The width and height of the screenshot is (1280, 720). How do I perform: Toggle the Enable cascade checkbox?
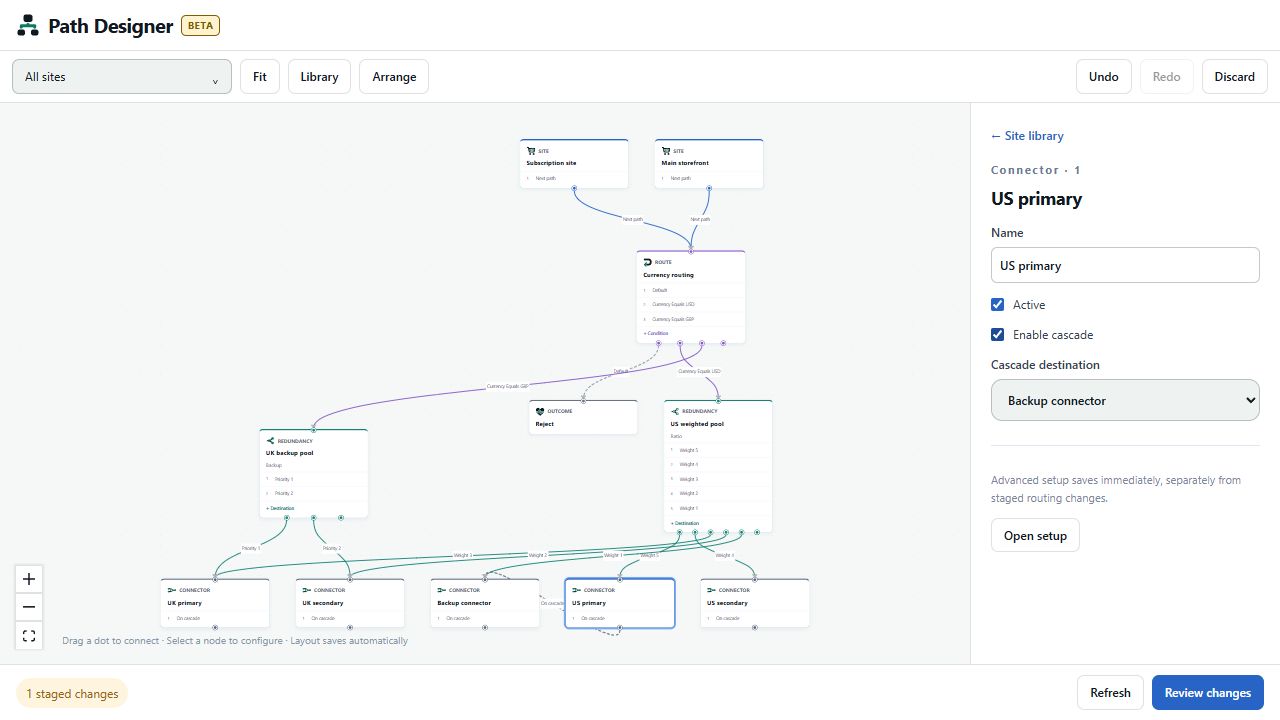pos(997,335)
